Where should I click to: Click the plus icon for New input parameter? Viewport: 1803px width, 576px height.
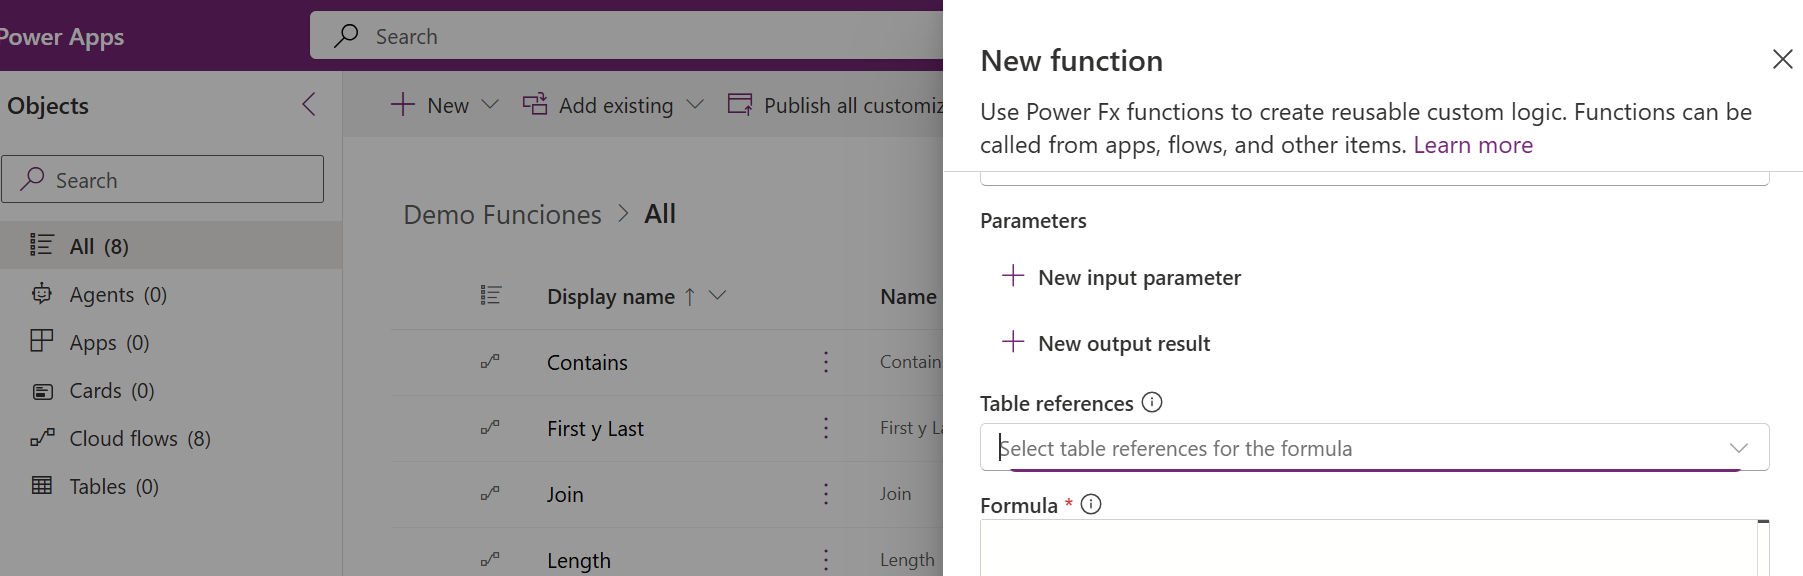tap(1013, 275)
